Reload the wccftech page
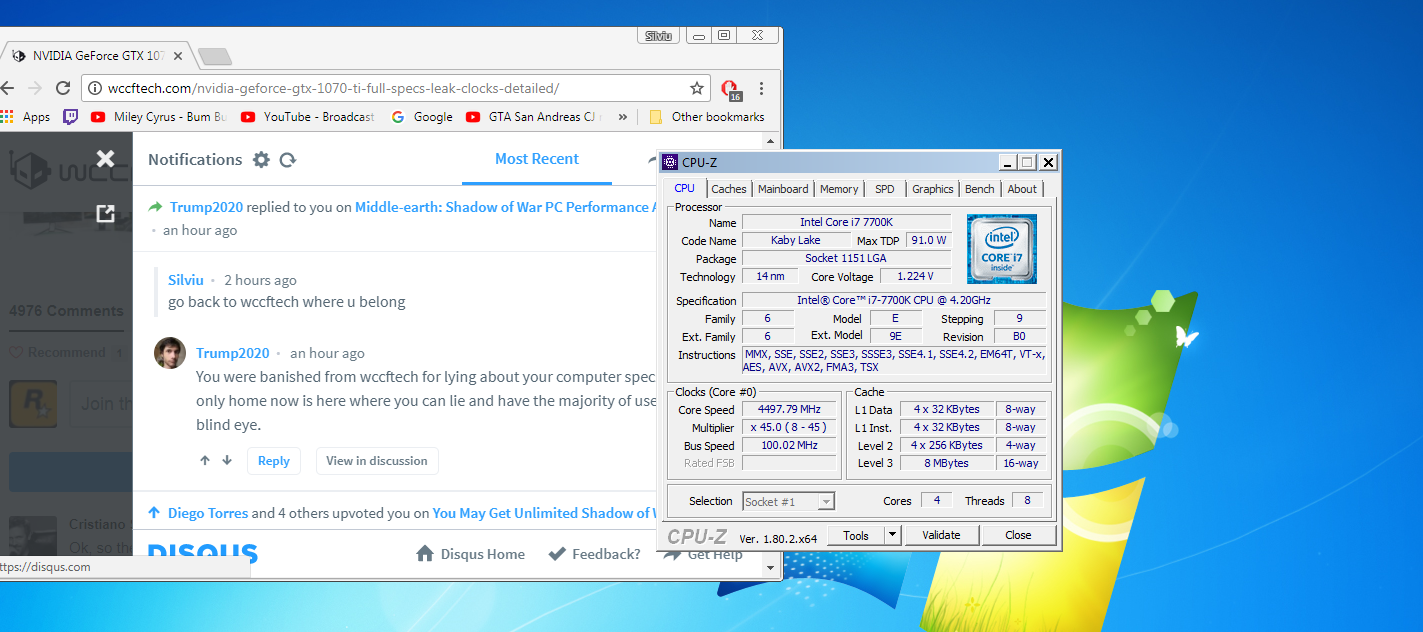1423x632 pixels. click(x=63, y=88)
